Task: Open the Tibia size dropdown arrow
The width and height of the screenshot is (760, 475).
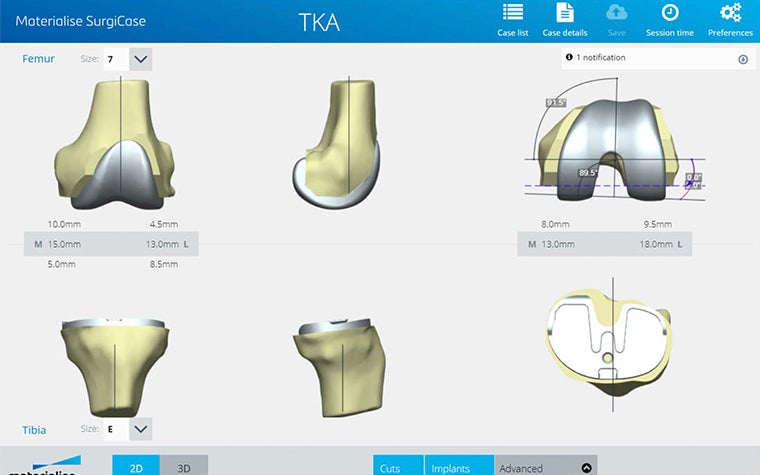Action: click(141, 429)
